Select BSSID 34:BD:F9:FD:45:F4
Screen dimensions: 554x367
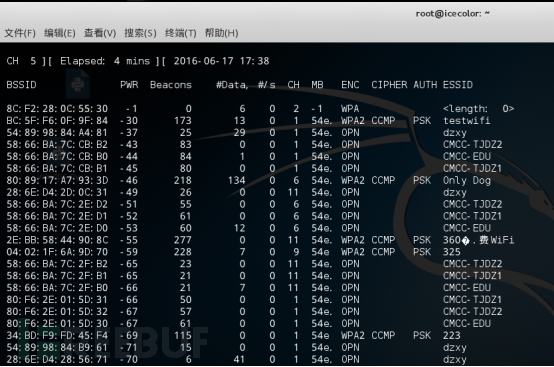tap(57, 336)
